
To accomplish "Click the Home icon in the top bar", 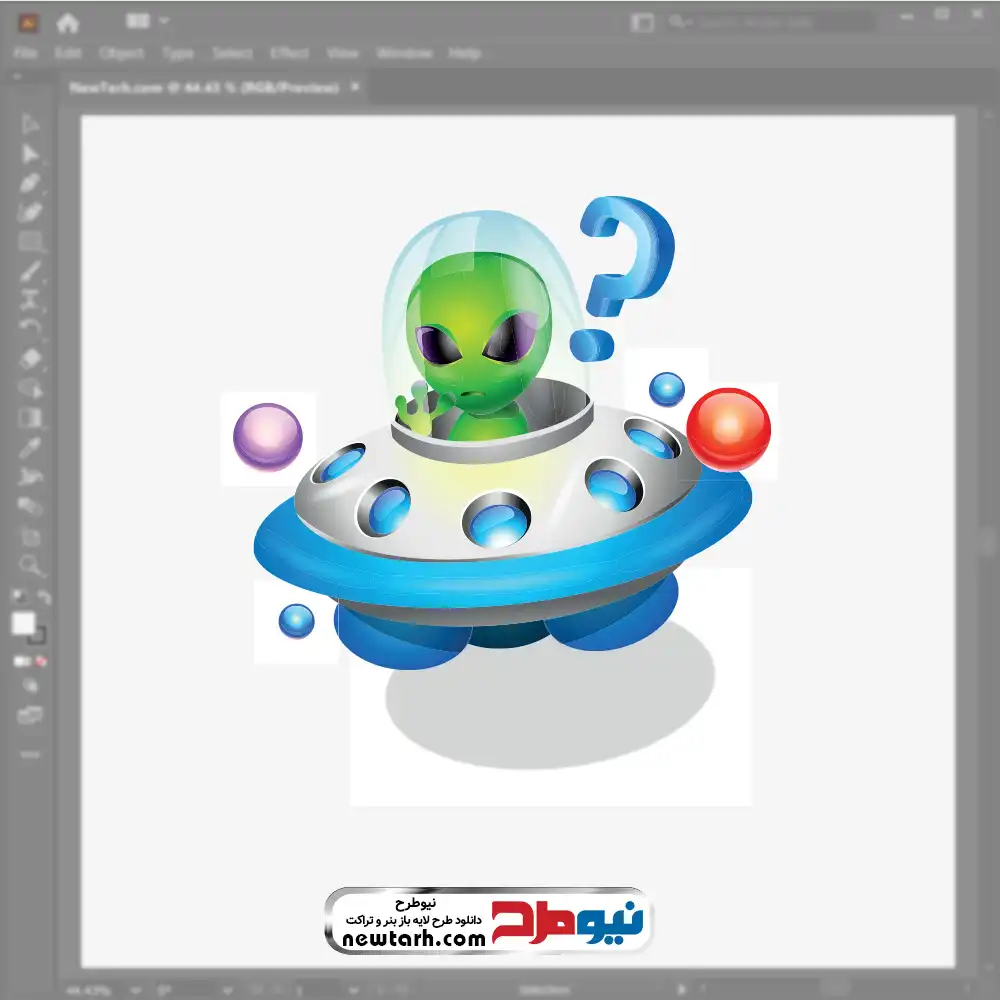I will click(x=67, y=23).
